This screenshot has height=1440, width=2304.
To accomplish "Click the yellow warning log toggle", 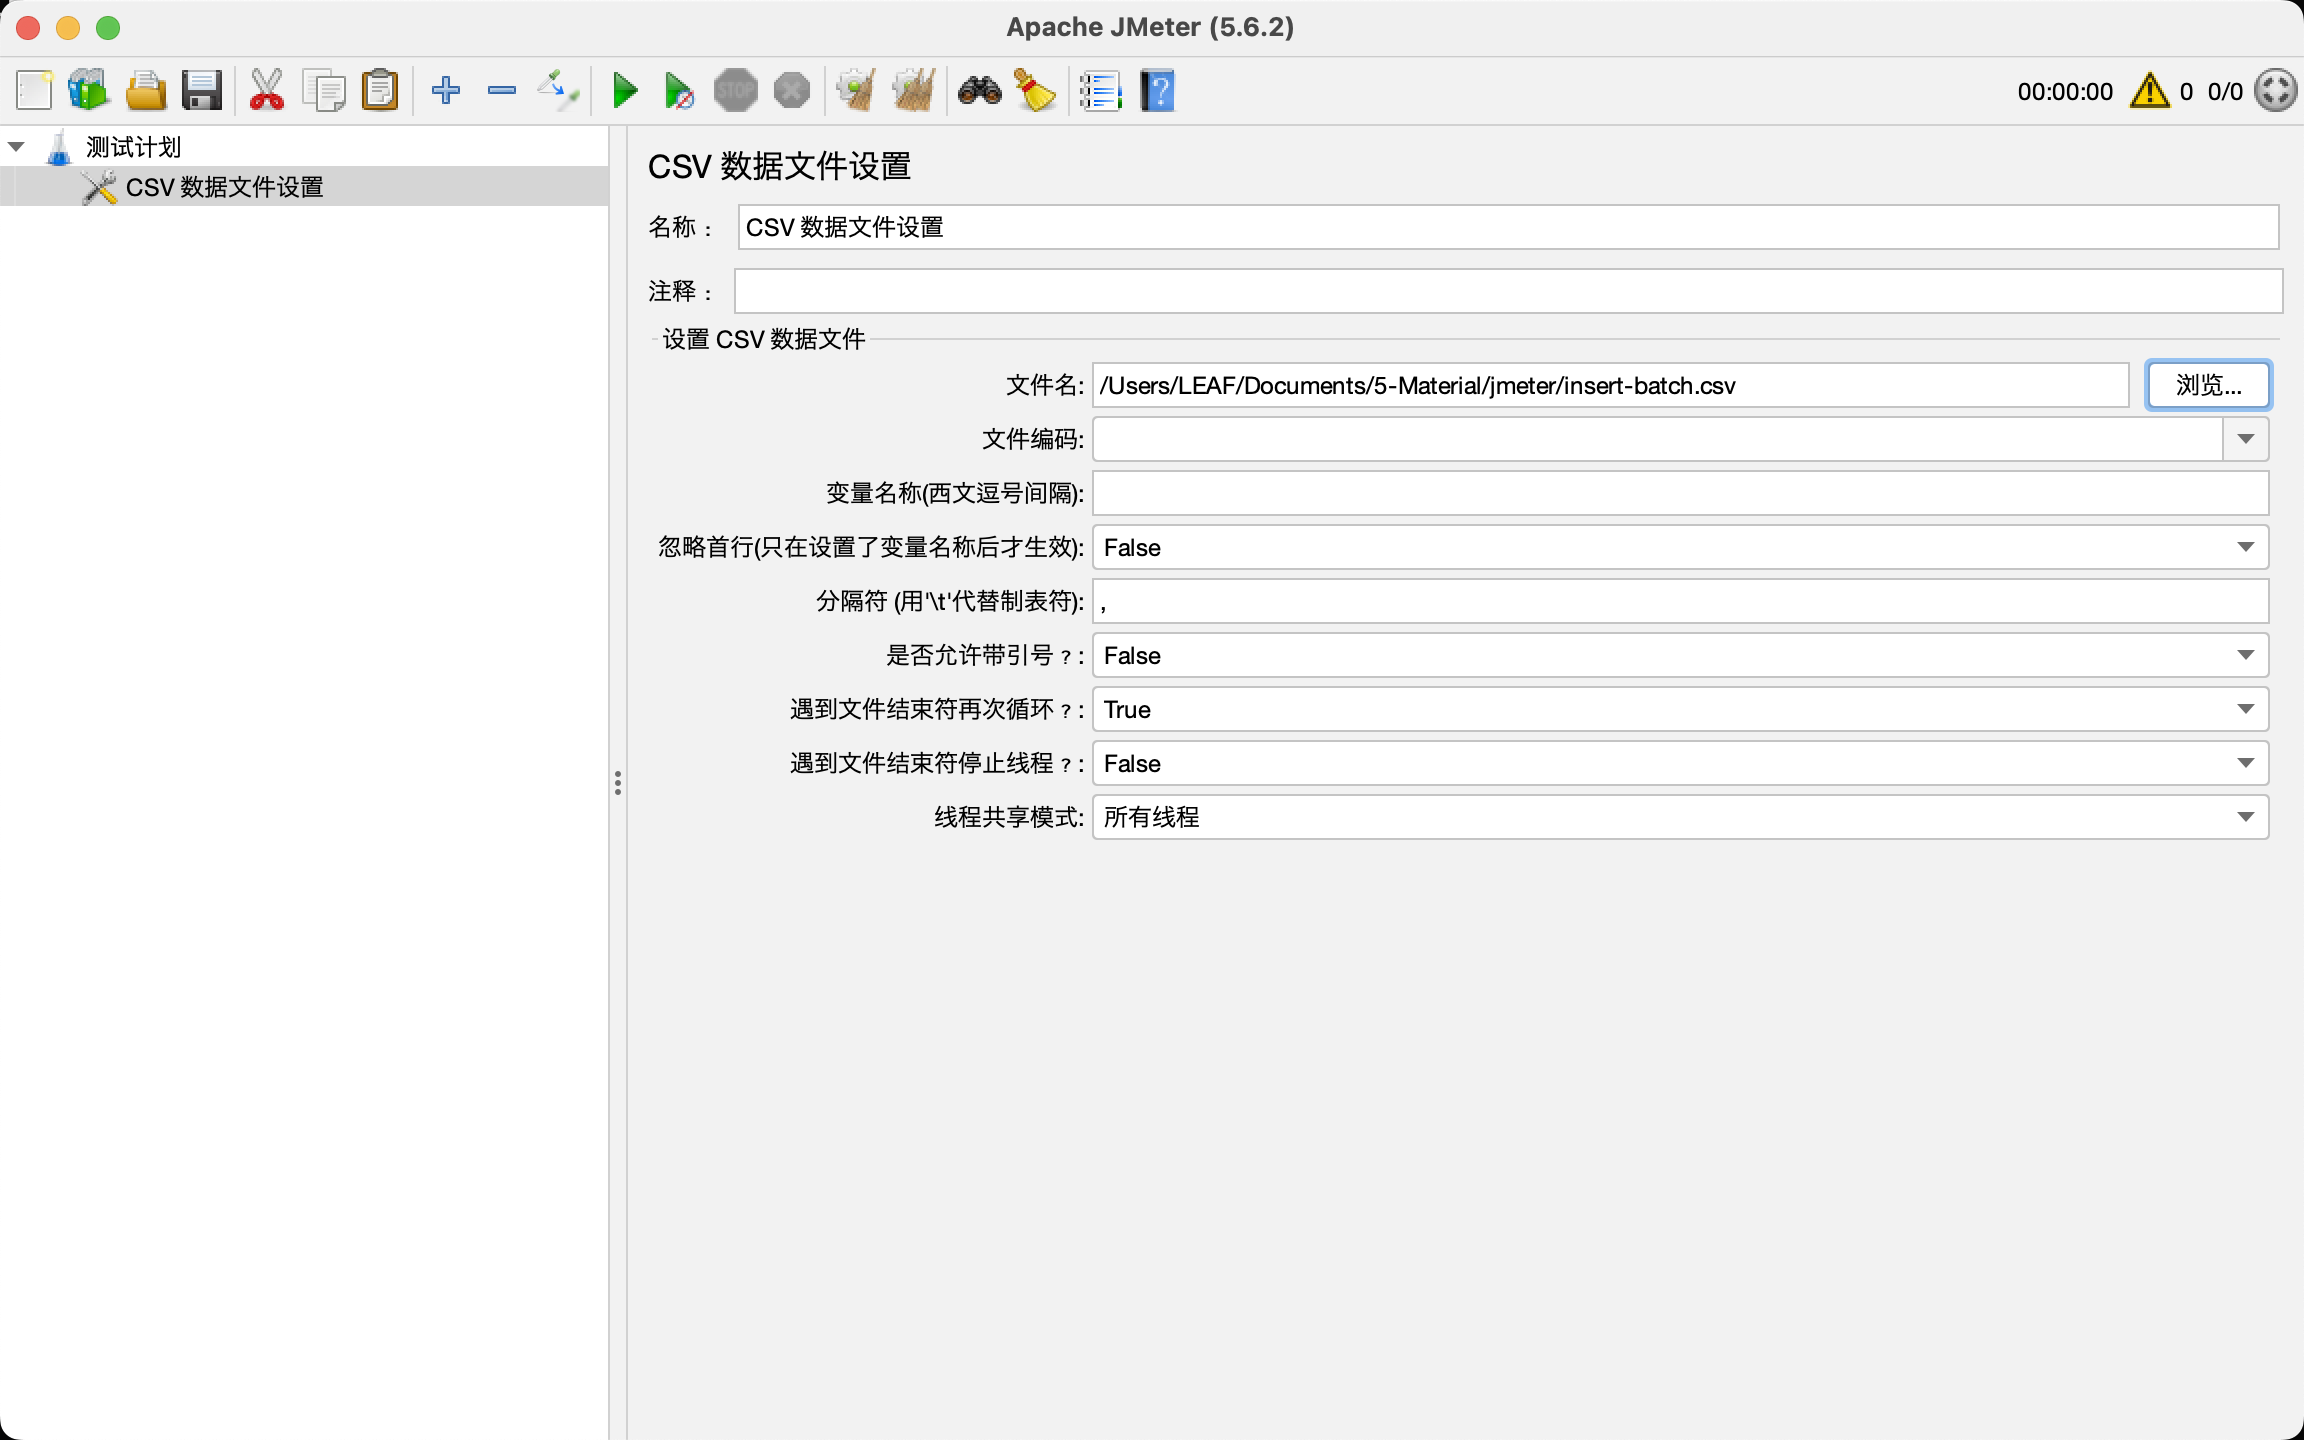I will [2149, 91].
